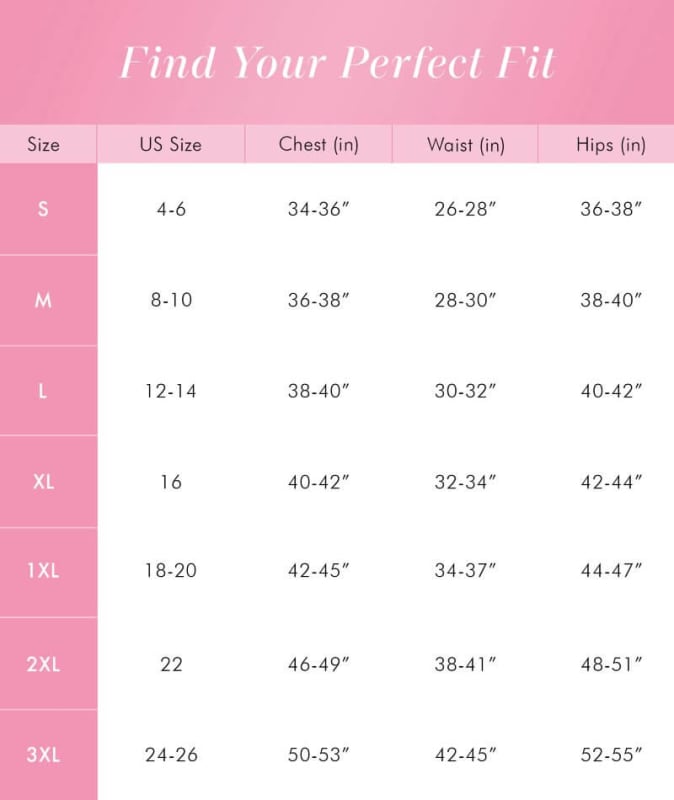Select the US Size column header

coord(170,144)
